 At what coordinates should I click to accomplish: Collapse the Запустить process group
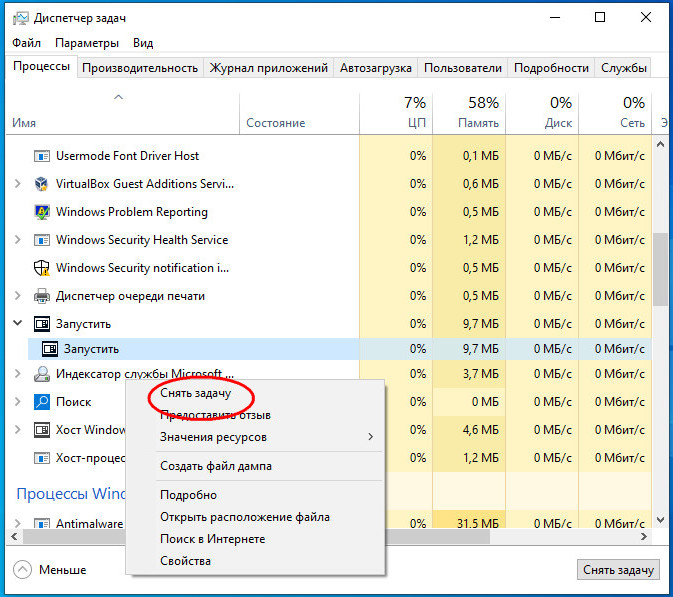(x=18, y=323)
